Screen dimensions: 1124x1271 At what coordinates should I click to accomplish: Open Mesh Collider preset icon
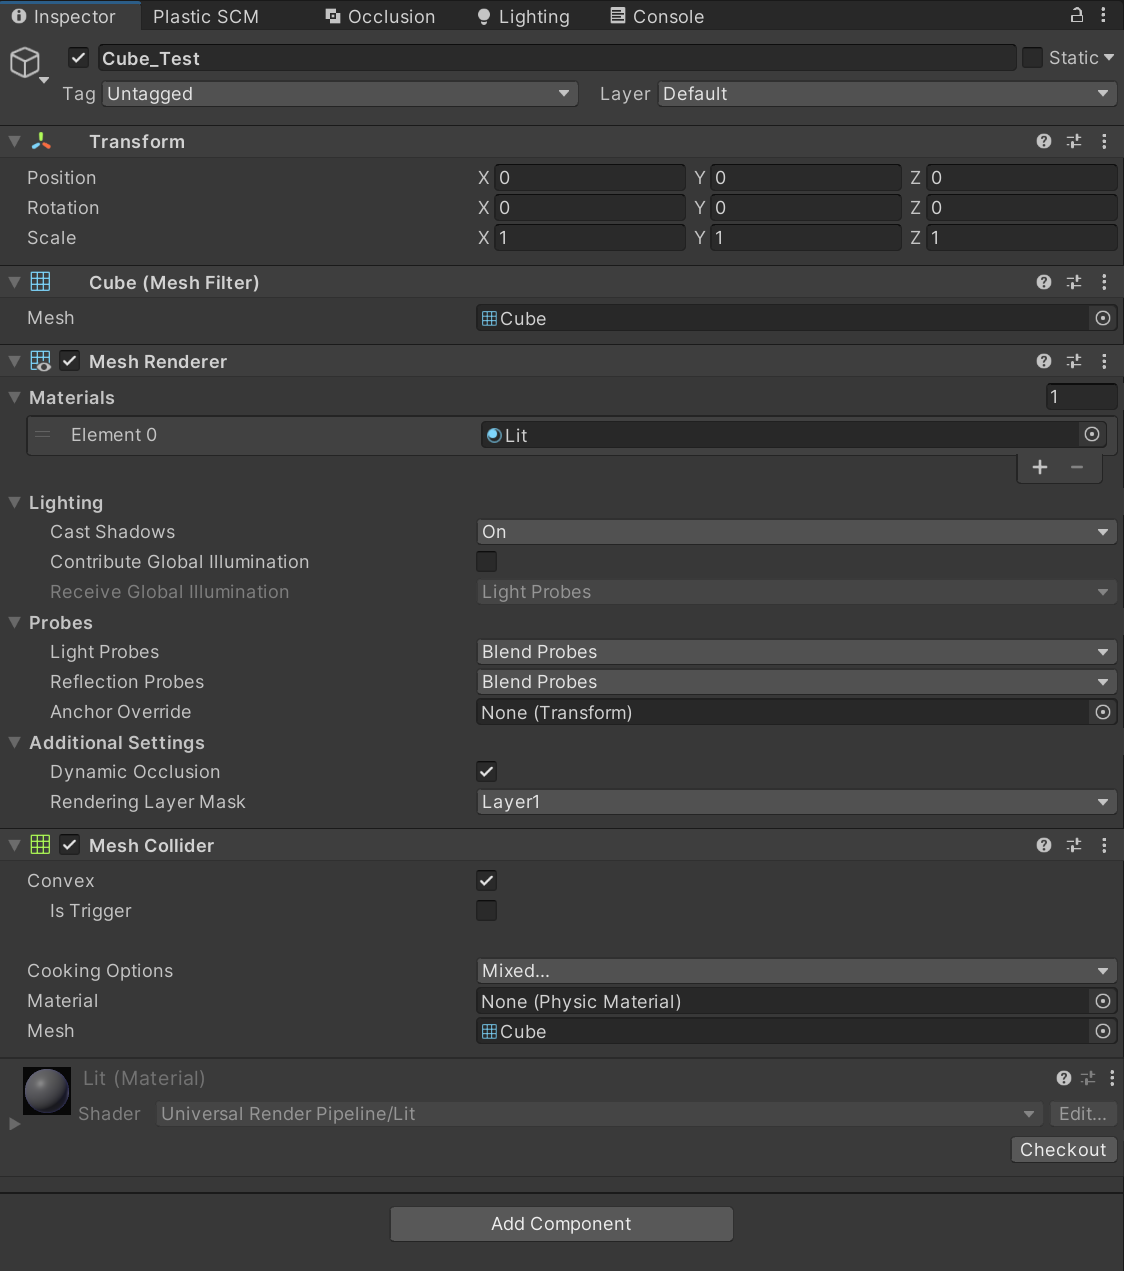(x=1074, y=845)
